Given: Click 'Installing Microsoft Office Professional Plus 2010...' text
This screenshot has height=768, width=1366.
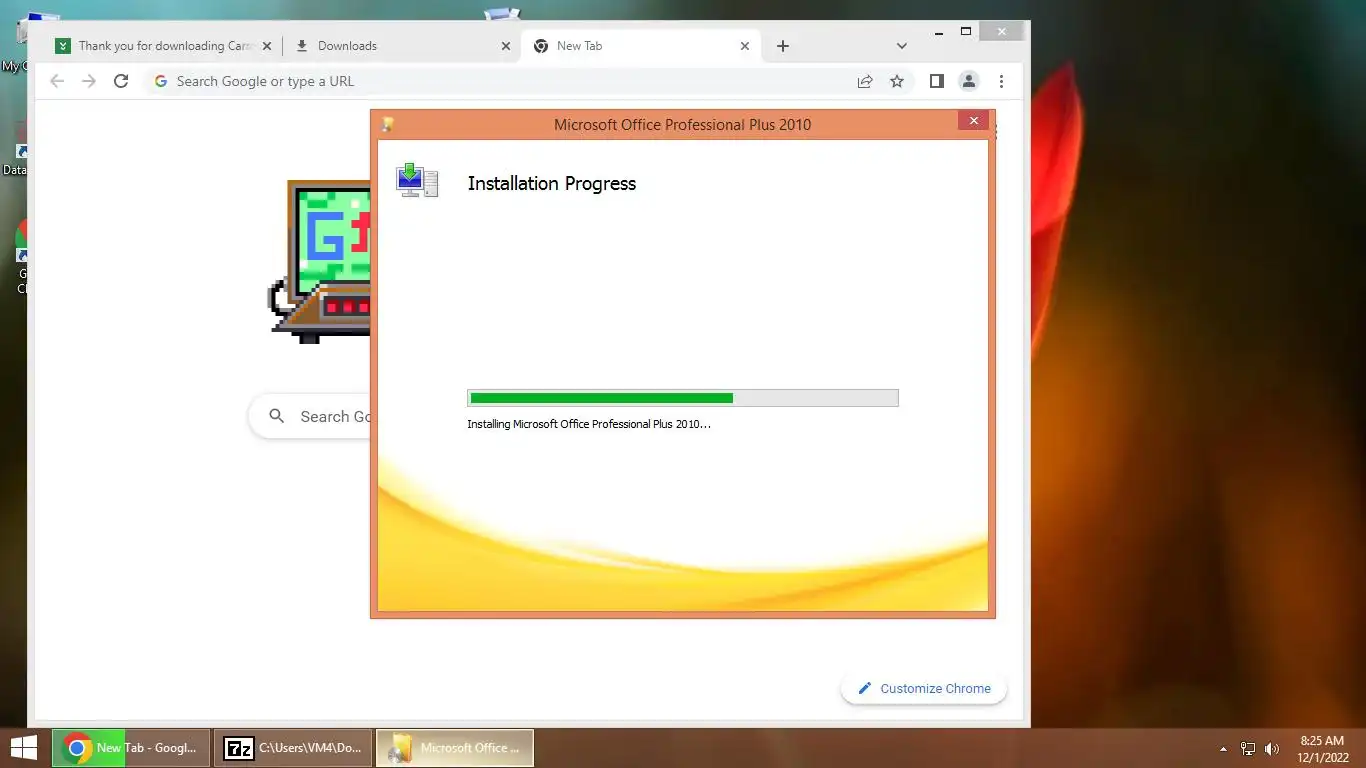Looking at the screenshot, I should [589, 424].
